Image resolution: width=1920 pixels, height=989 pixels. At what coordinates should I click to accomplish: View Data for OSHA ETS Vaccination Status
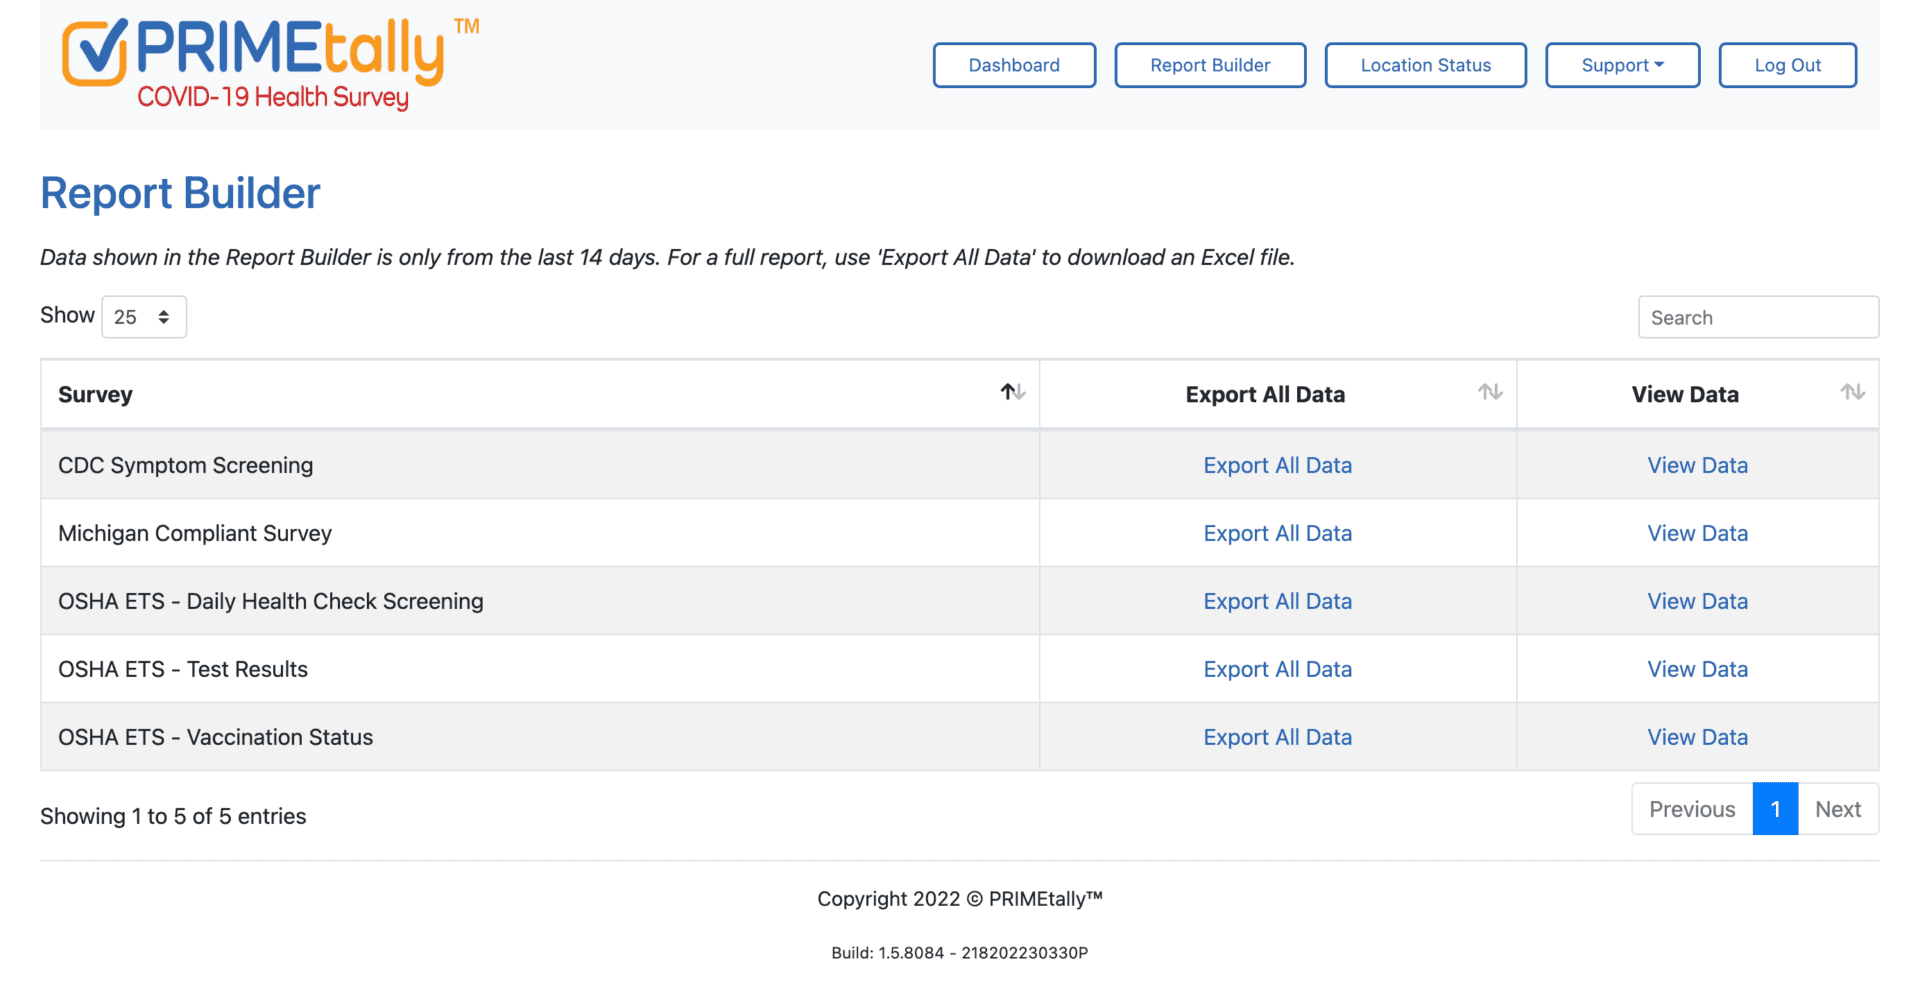[x=1697, y=737]
